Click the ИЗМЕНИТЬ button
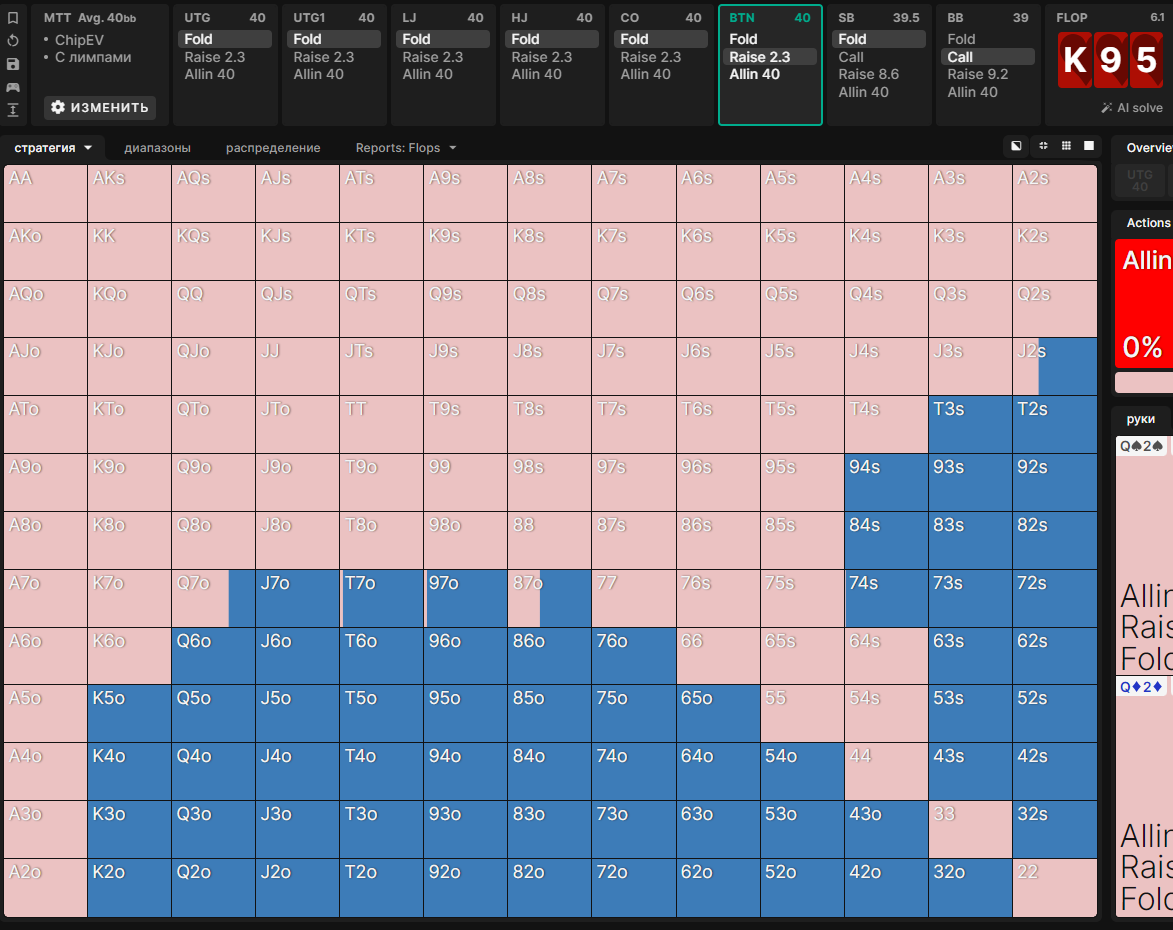This screenshot has height=930, width=1173. [100, 107]
